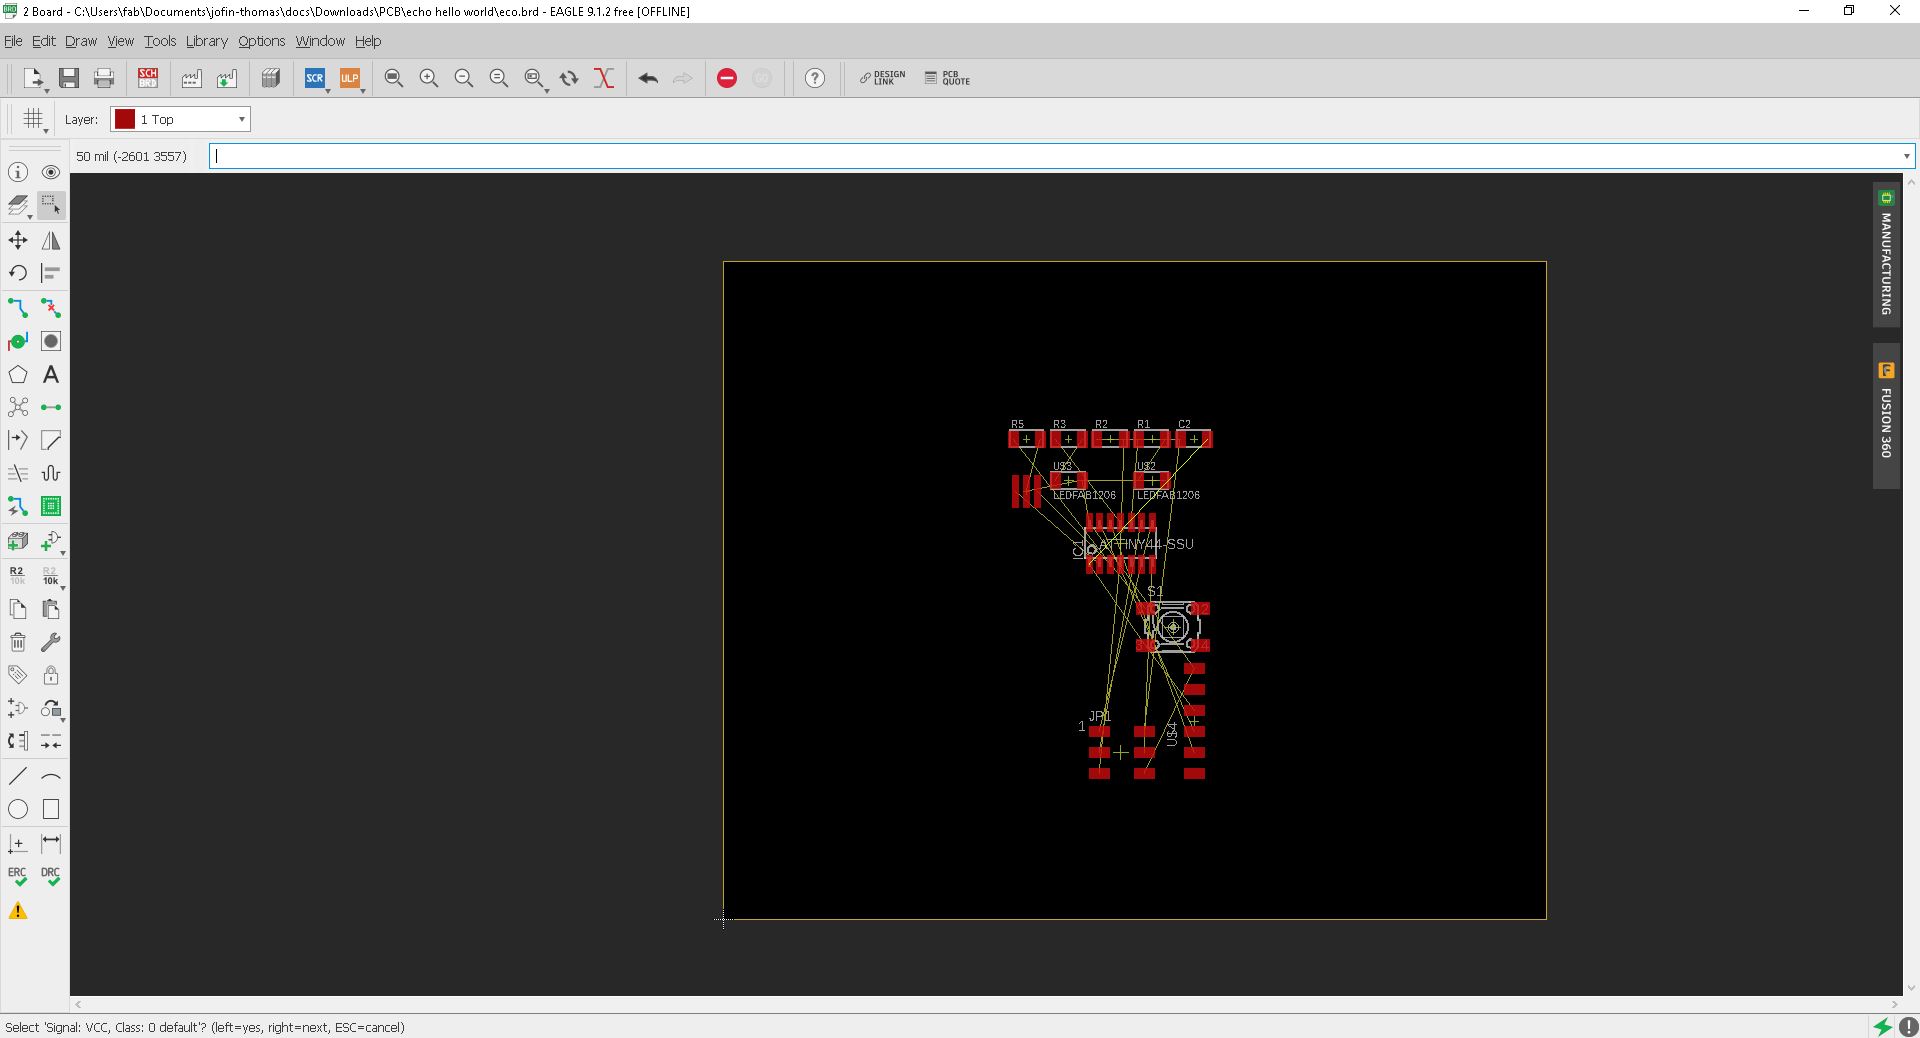
Task: Select the Rectangle drawing tool
Action: (x=51, y=809)
